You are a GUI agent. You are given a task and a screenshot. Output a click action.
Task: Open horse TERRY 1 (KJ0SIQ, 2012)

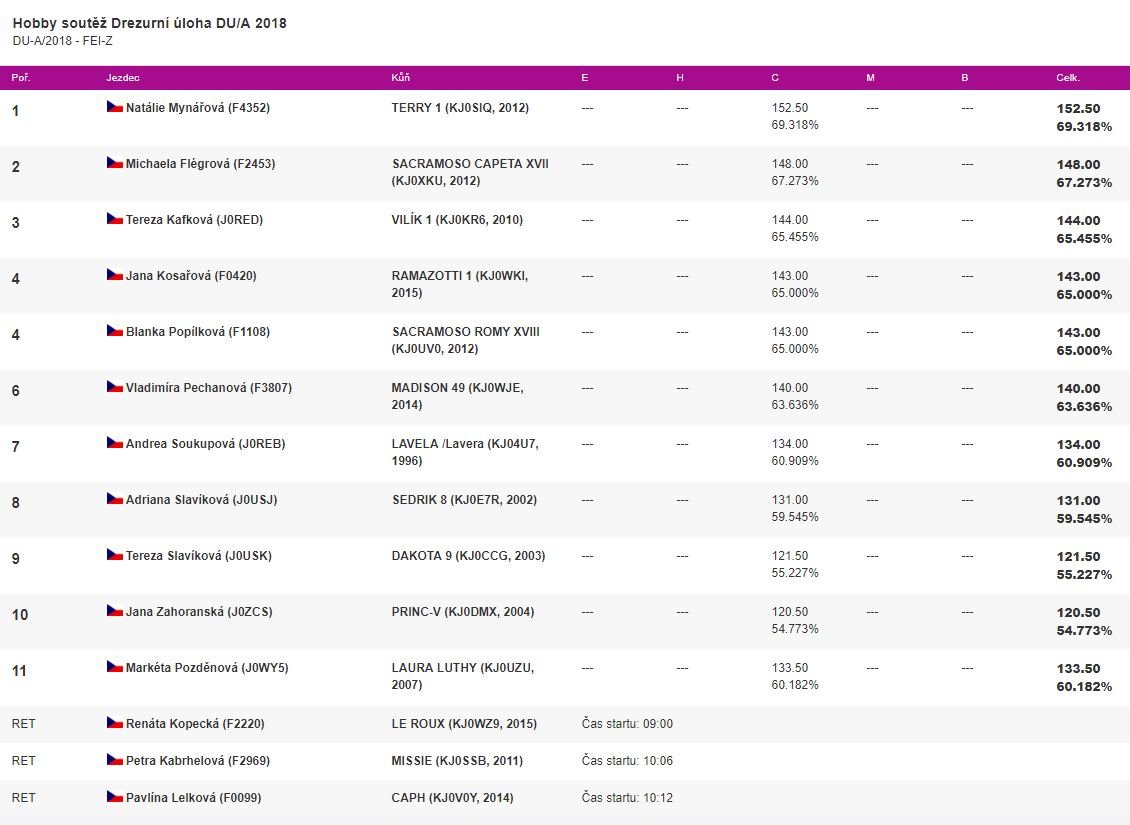460,107
